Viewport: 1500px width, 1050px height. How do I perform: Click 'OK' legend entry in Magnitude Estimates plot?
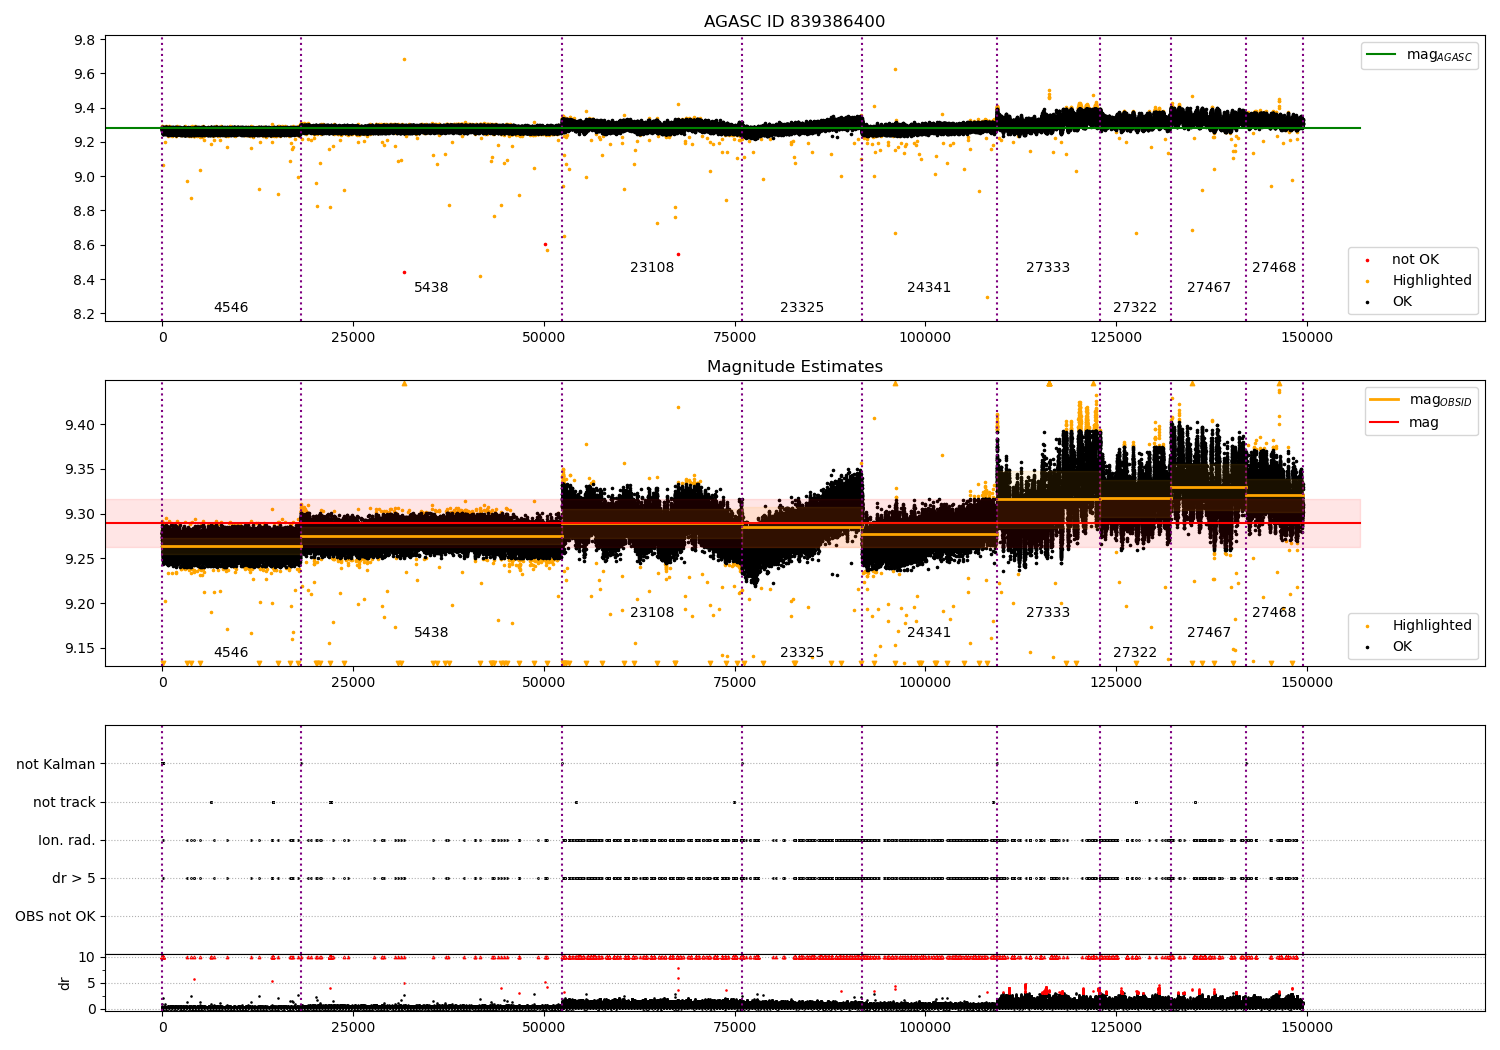coord(1402,647)
